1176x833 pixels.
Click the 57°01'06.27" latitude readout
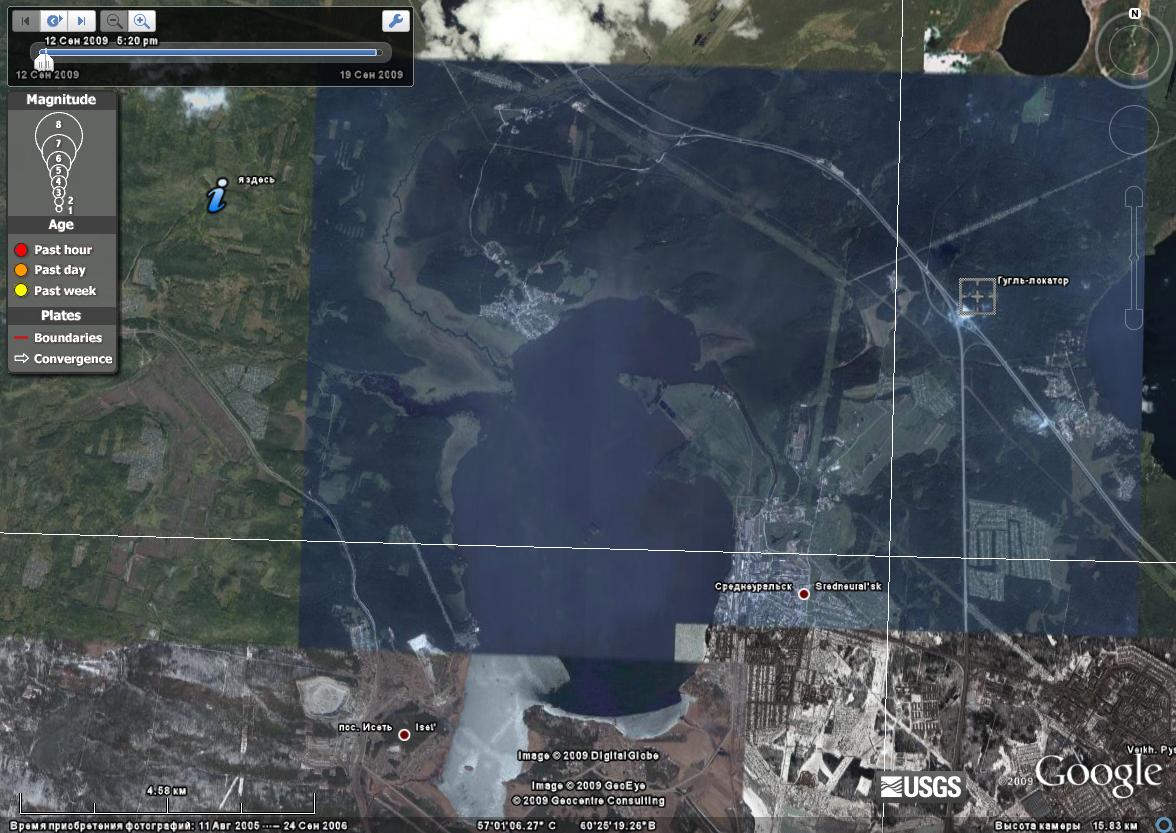[x=517, y=826]
